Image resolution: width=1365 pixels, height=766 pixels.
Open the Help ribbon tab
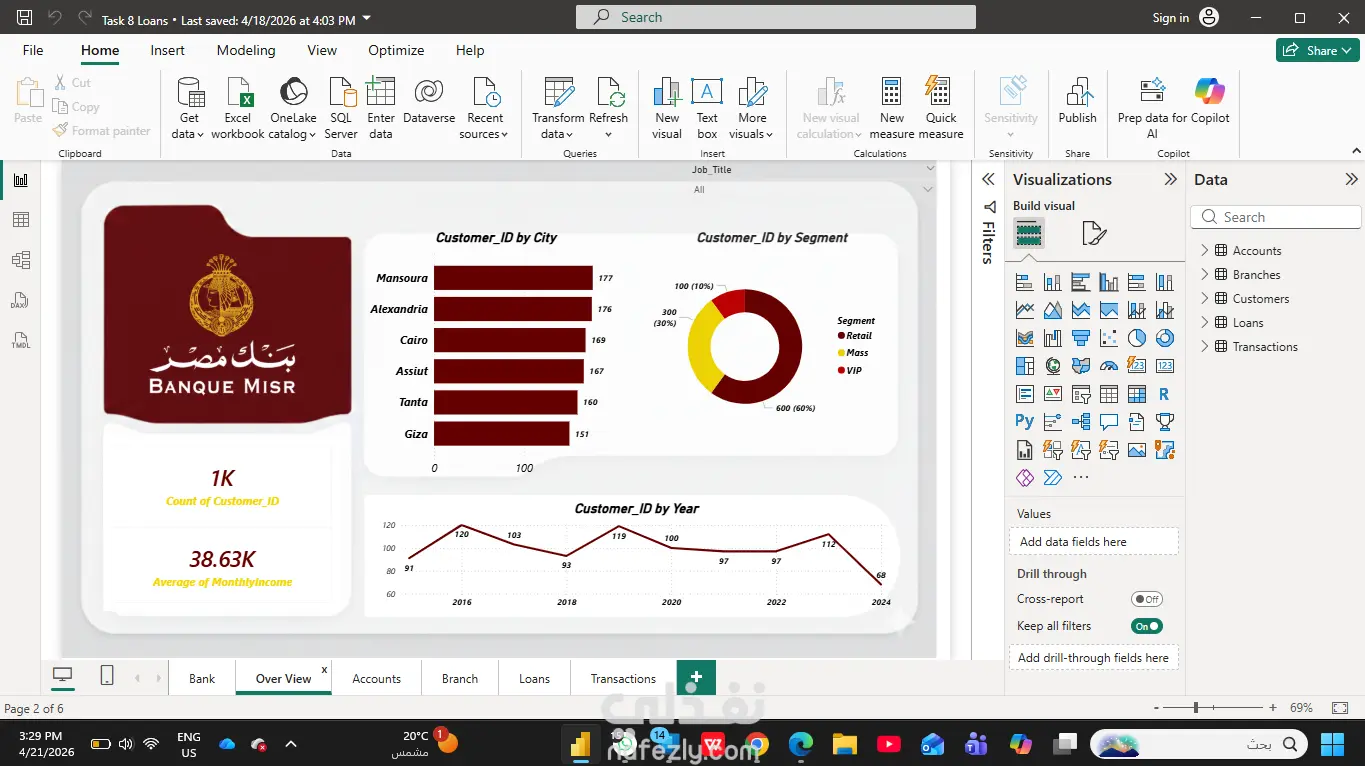tap(470, 50)
